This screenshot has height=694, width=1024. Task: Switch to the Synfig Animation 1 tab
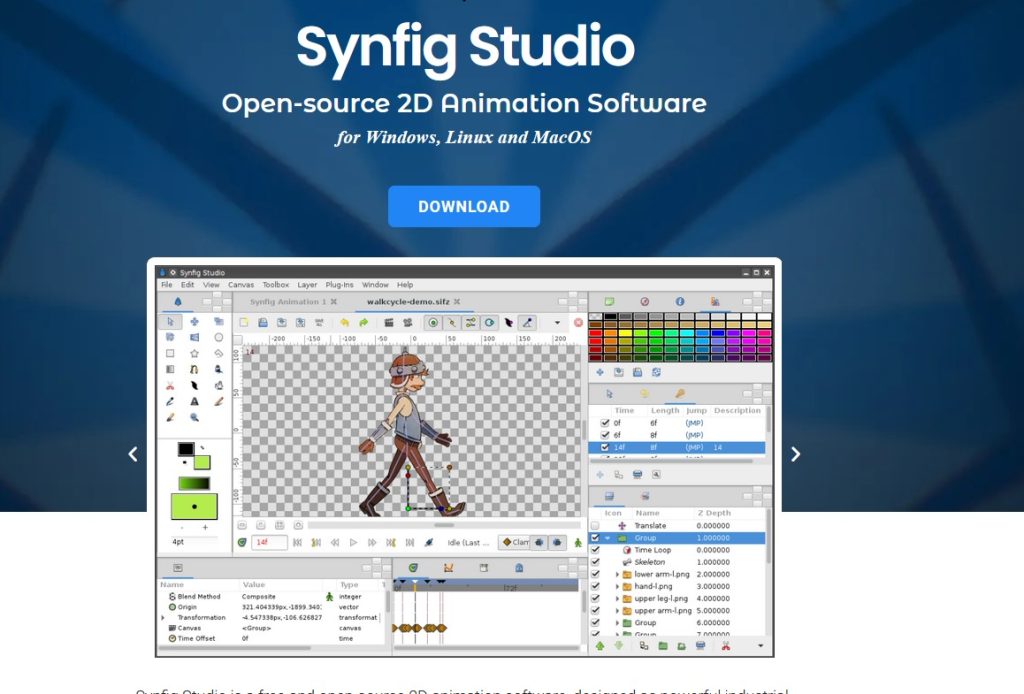pyautogui.click(x=287, y=302)
